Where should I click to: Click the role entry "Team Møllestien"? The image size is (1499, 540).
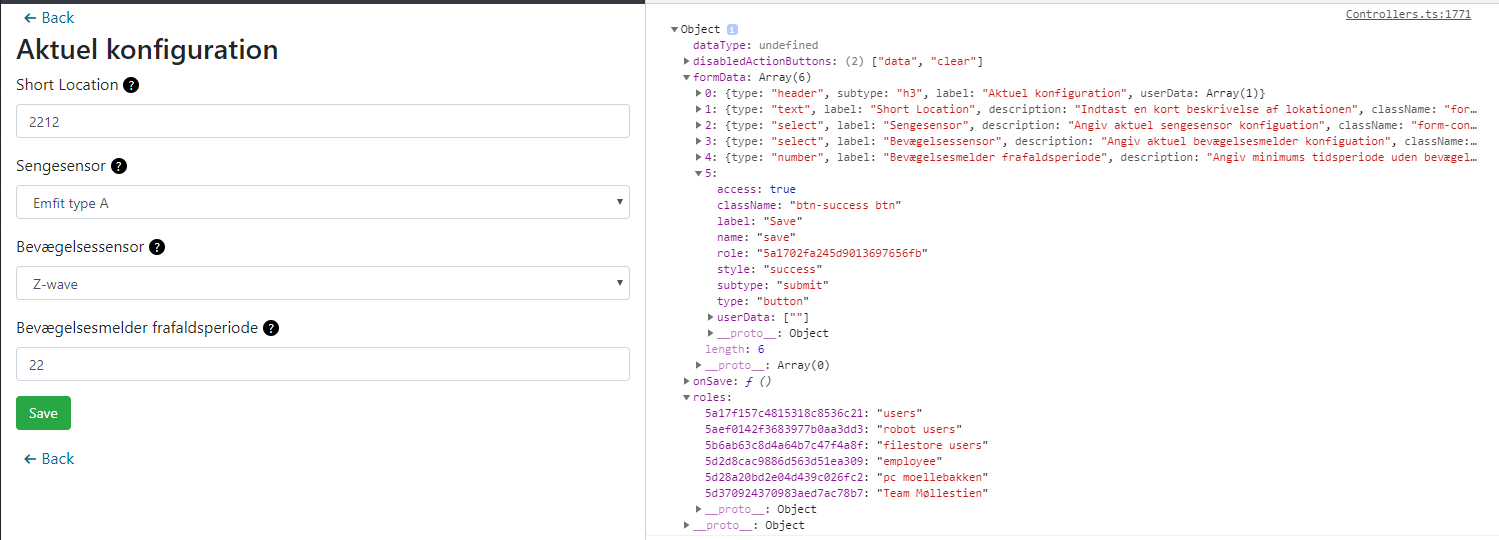coord(846,494)
